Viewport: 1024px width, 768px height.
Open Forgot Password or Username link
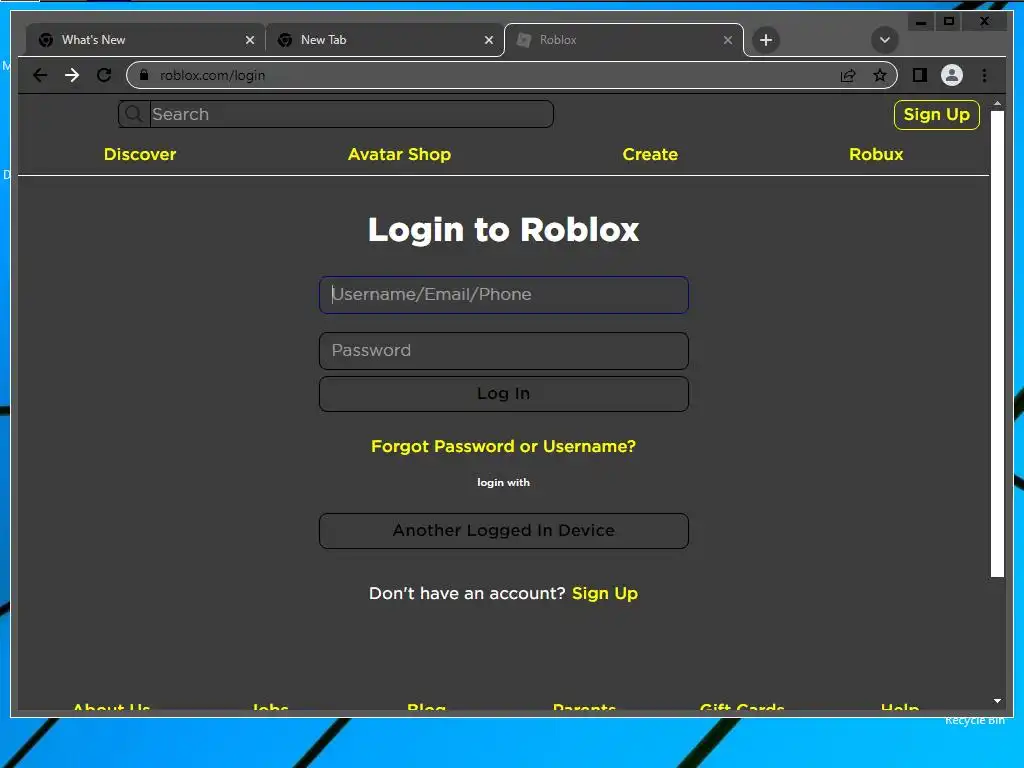click(504, 447)
